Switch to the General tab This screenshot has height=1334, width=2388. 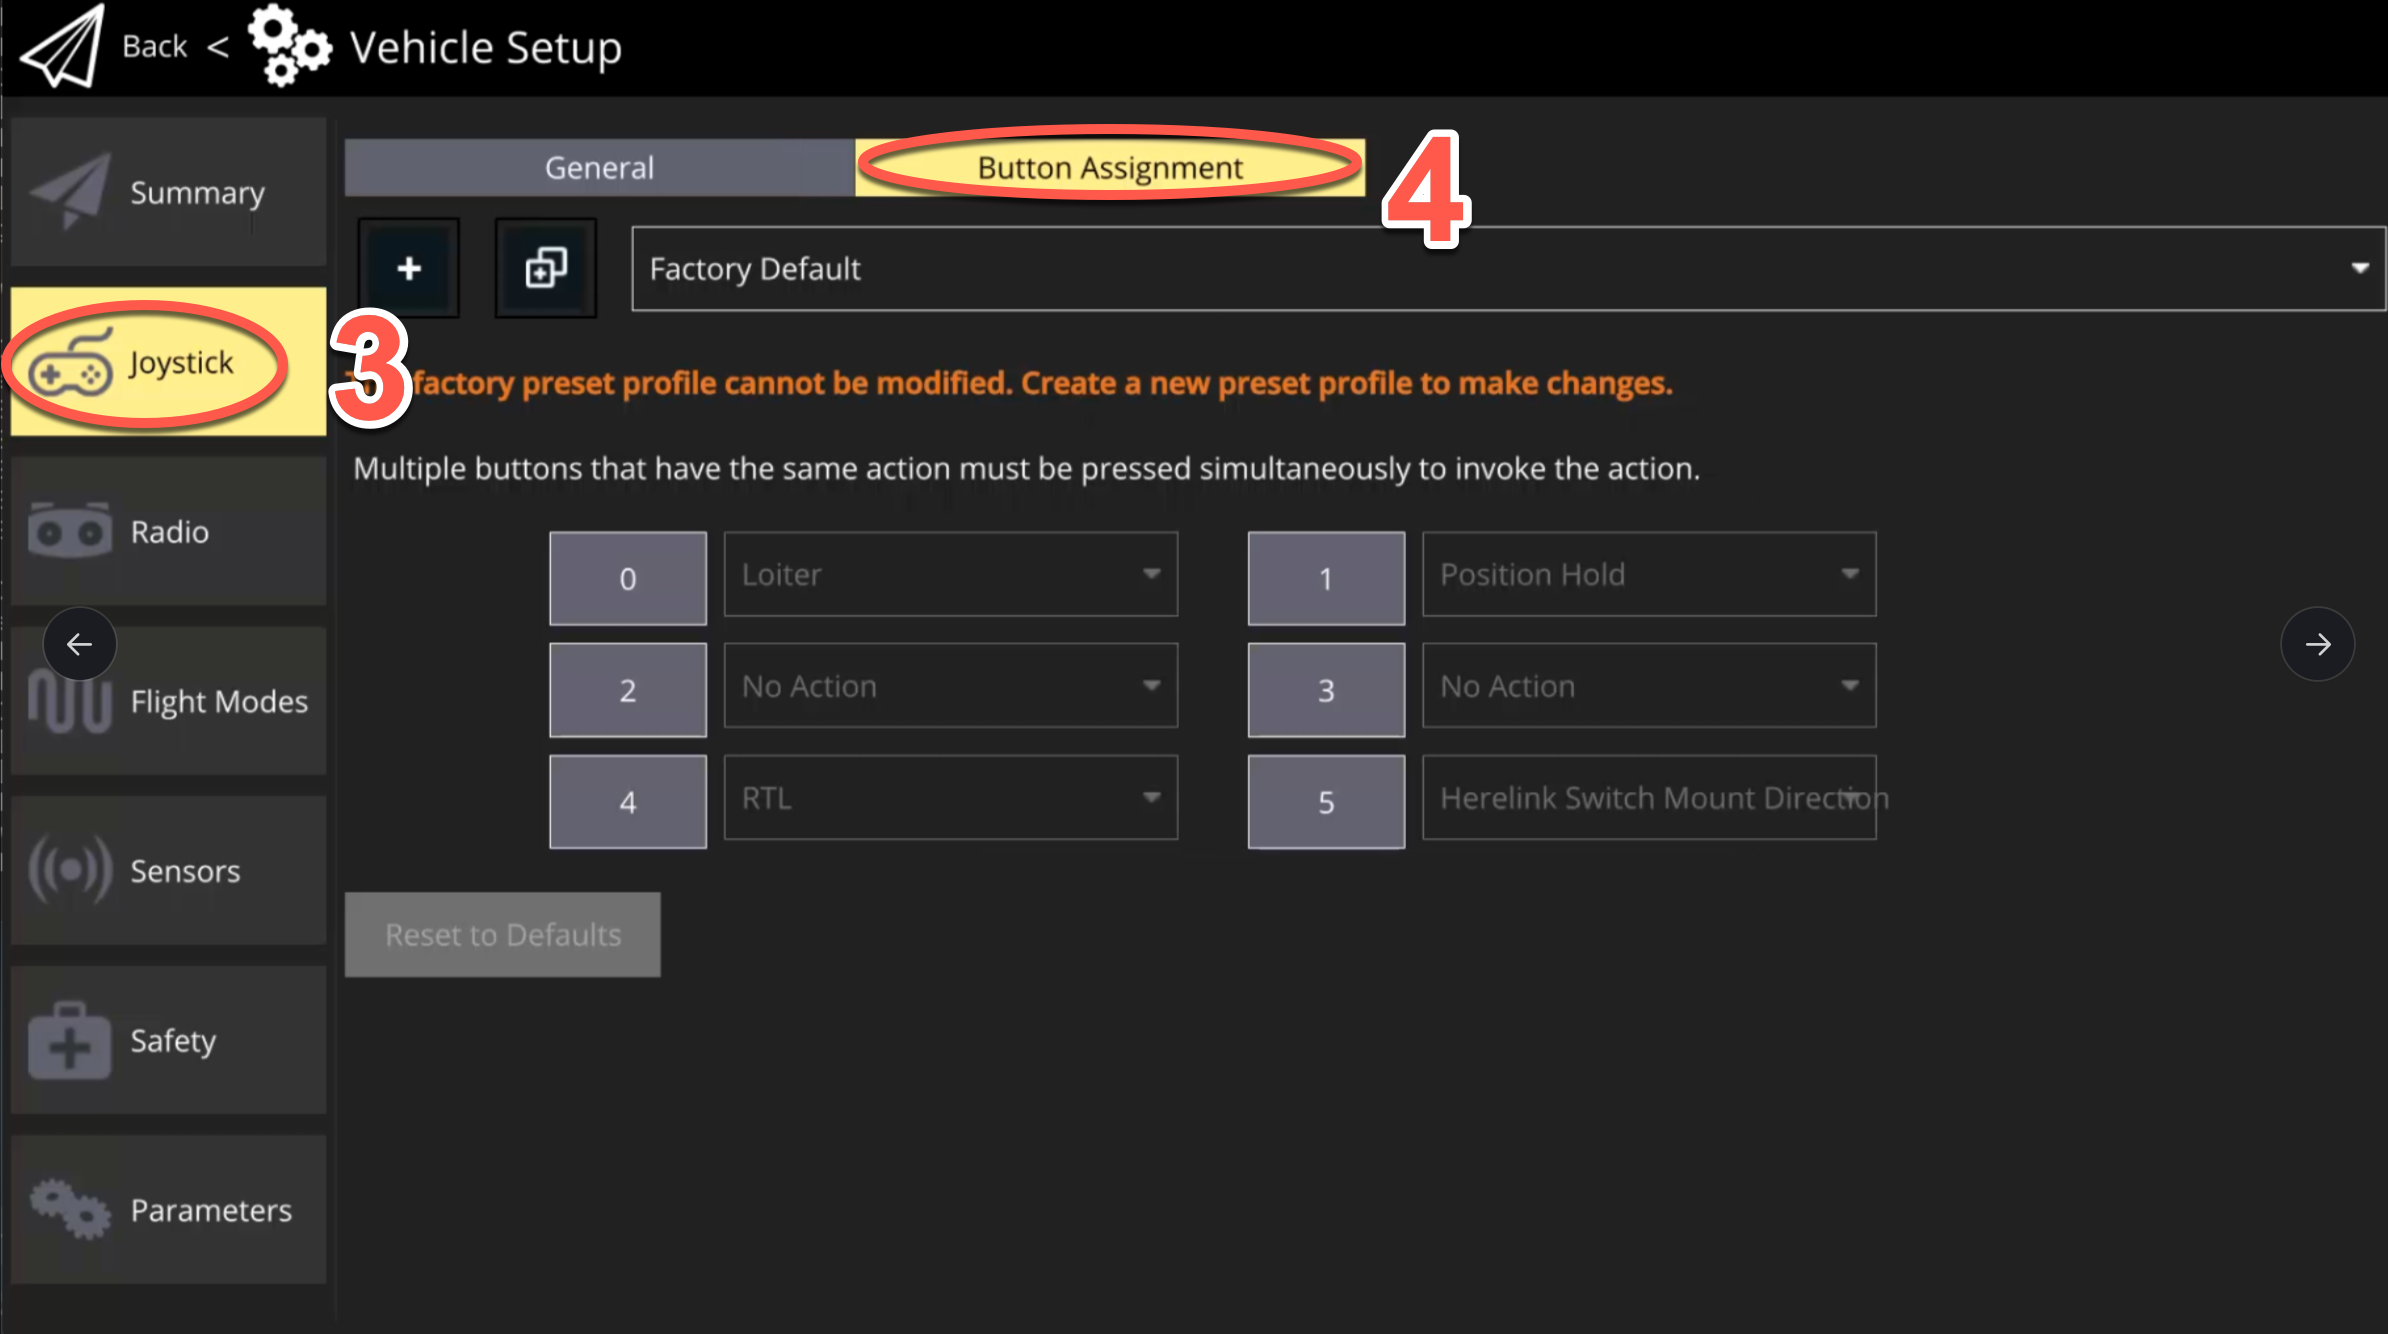pyautogui.click(x=599, y=168)
